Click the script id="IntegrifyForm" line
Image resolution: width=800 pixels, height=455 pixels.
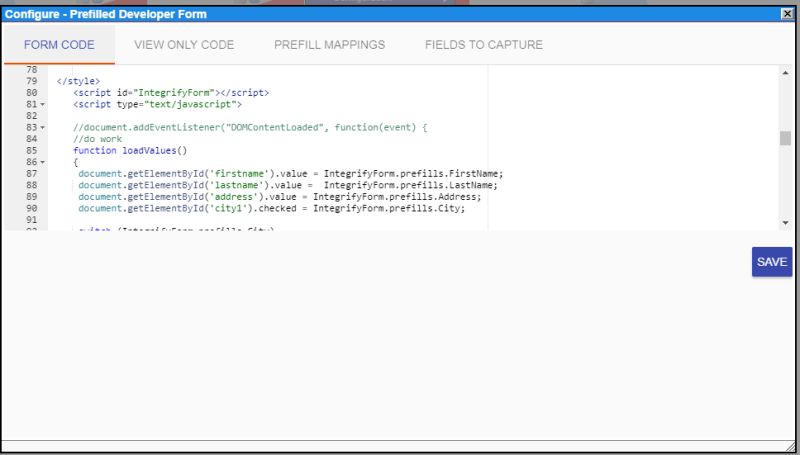pyautogui.click(x=171, y=93)
